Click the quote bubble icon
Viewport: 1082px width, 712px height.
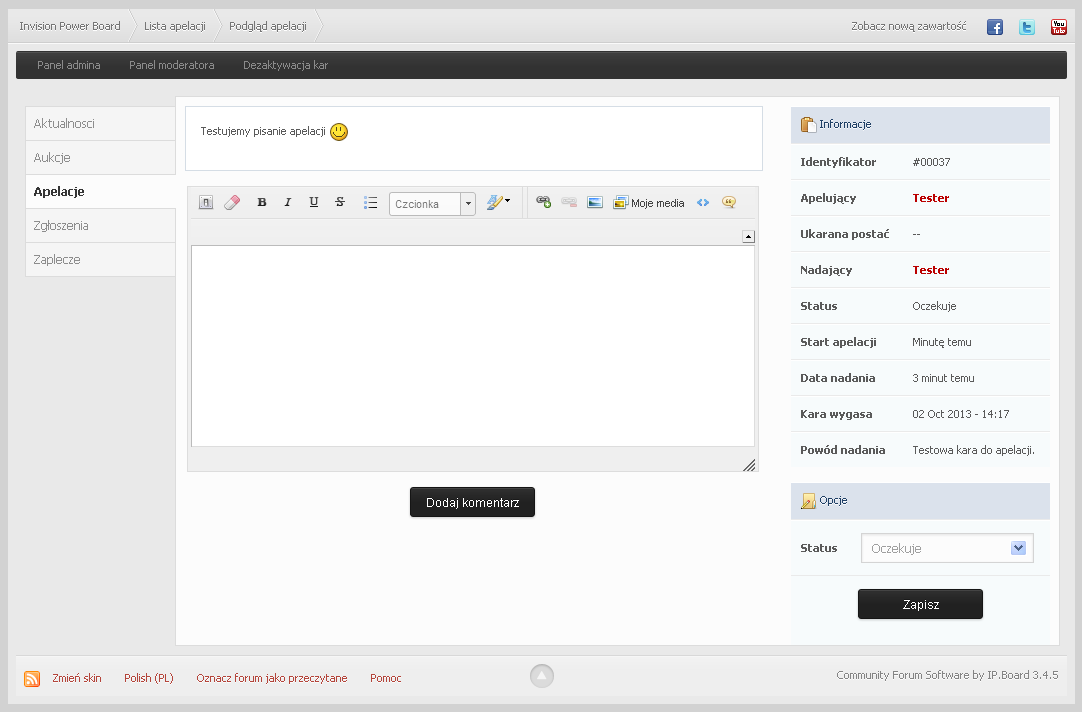click(x=729, y=202)
